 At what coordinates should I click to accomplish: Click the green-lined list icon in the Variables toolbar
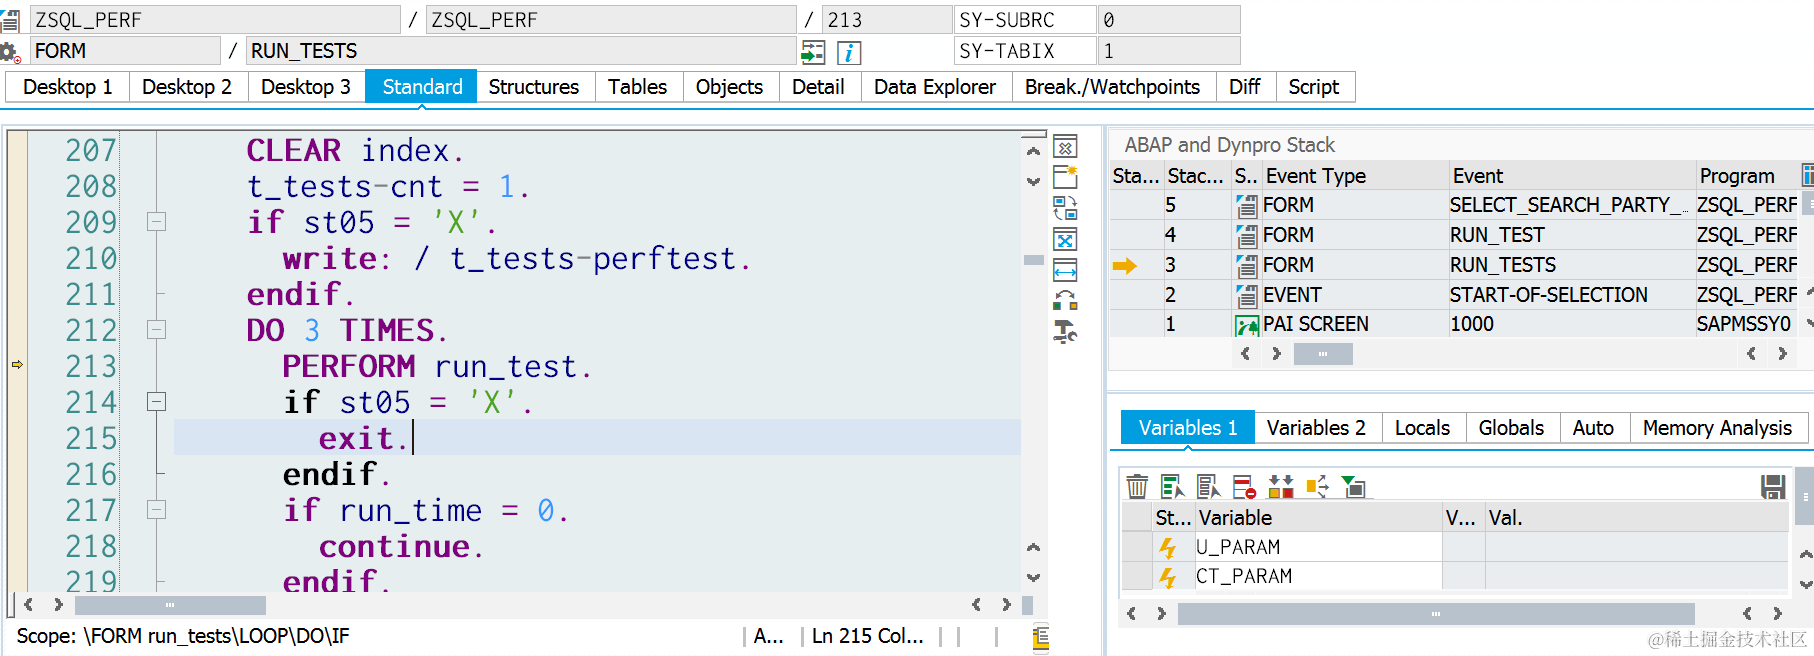[x=1172, y=487]
